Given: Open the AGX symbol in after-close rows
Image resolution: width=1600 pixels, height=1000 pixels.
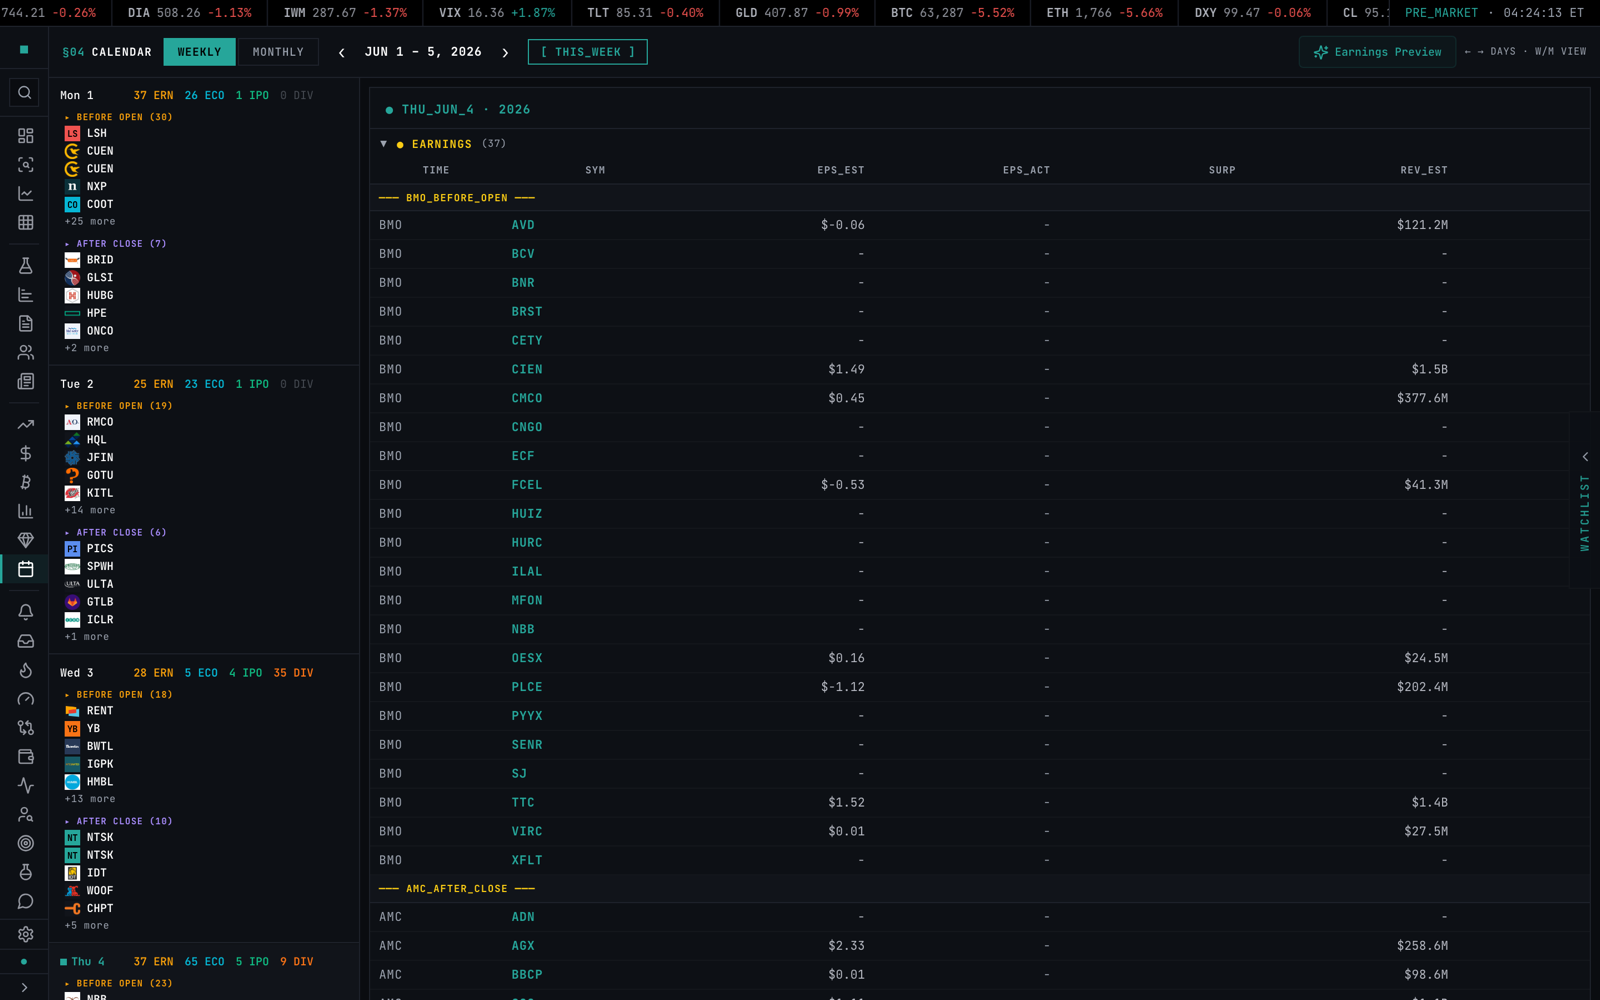Looking at the screenshot, I should point(523,946).
